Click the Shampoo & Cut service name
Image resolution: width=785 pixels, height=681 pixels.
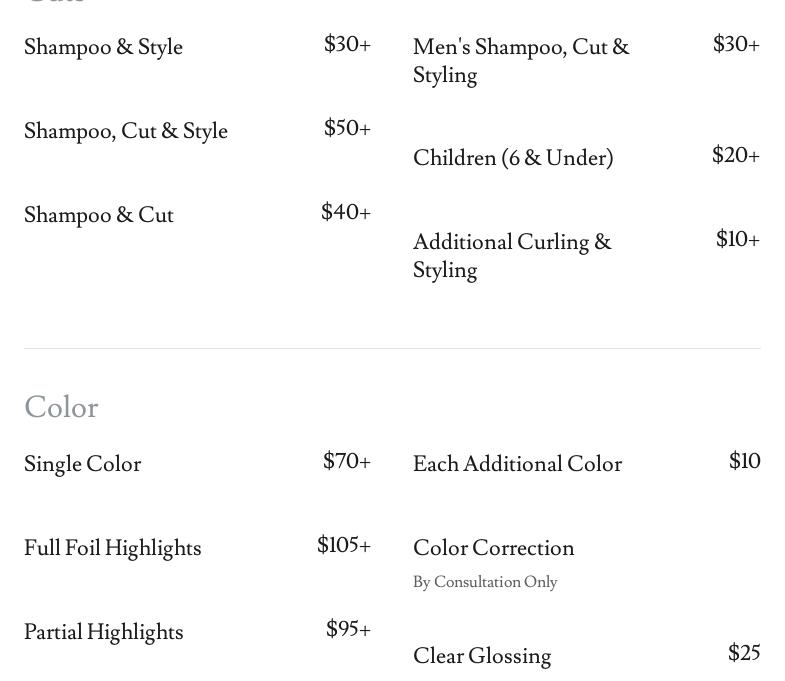(x=99, y=215)
